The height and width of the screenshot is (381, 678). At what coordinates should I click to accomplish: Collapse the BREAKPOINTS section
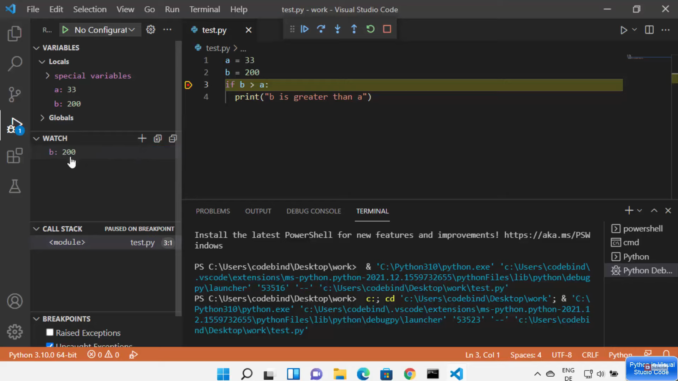pos(36,319)
